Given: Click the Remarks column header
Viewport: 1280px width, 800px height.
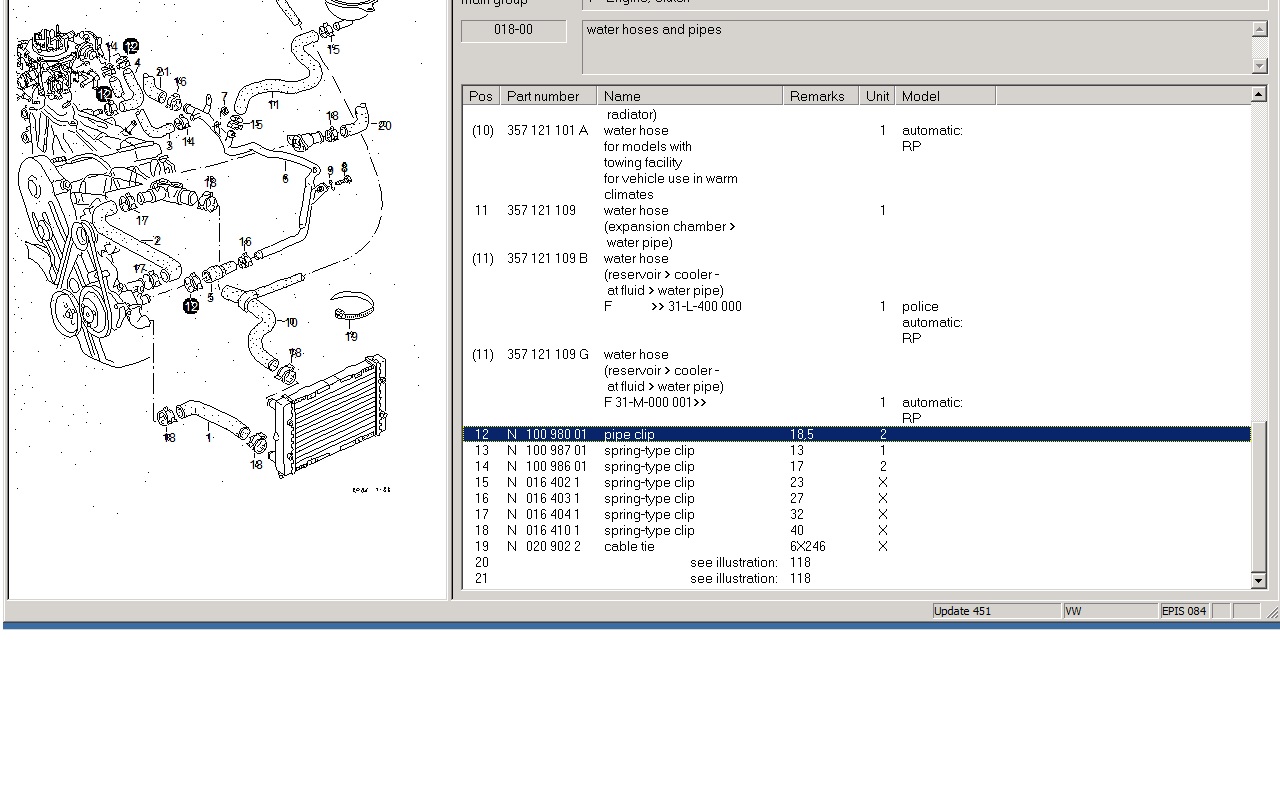Looking at the screenshot, I should [819, 96].
